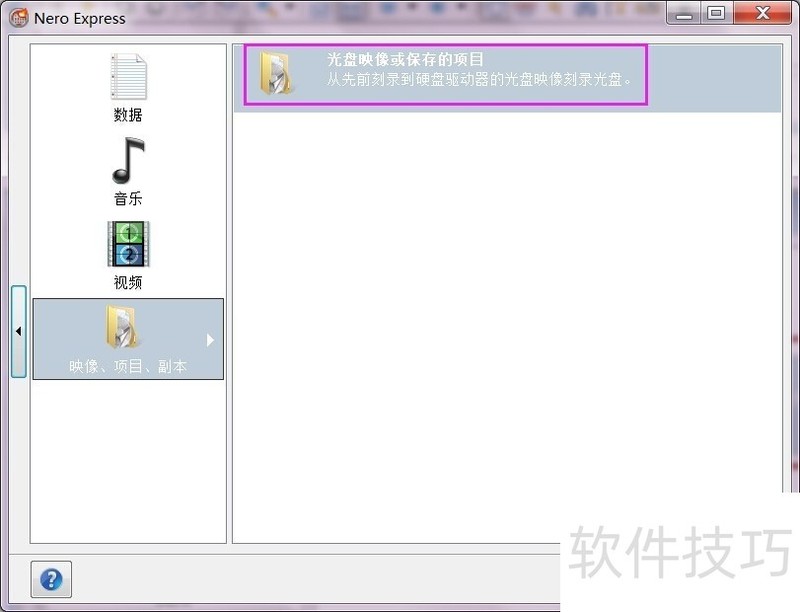The image size is (800, 612).
Task: Open help with the blue question mark
Action: [51, 579]
